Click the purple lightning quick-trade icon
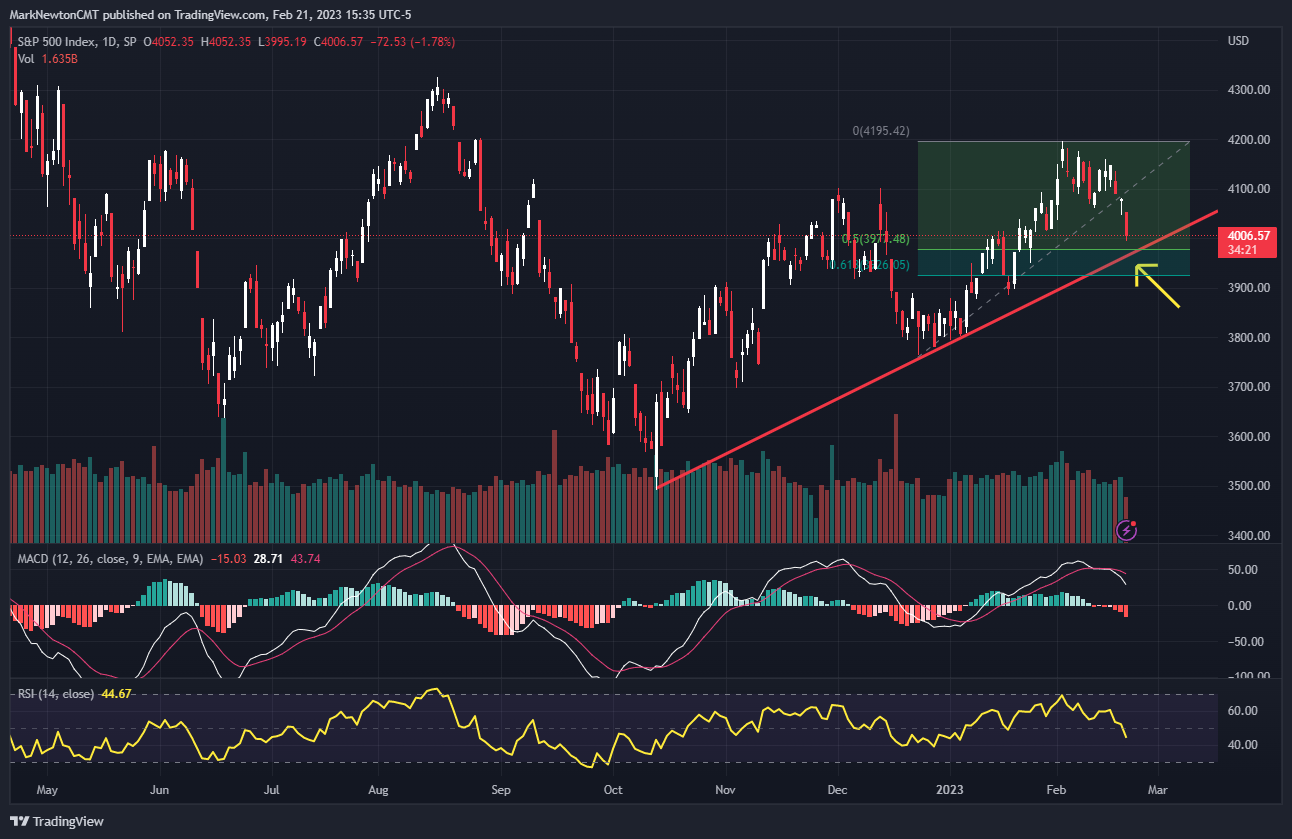 (x=1126, y=531)
